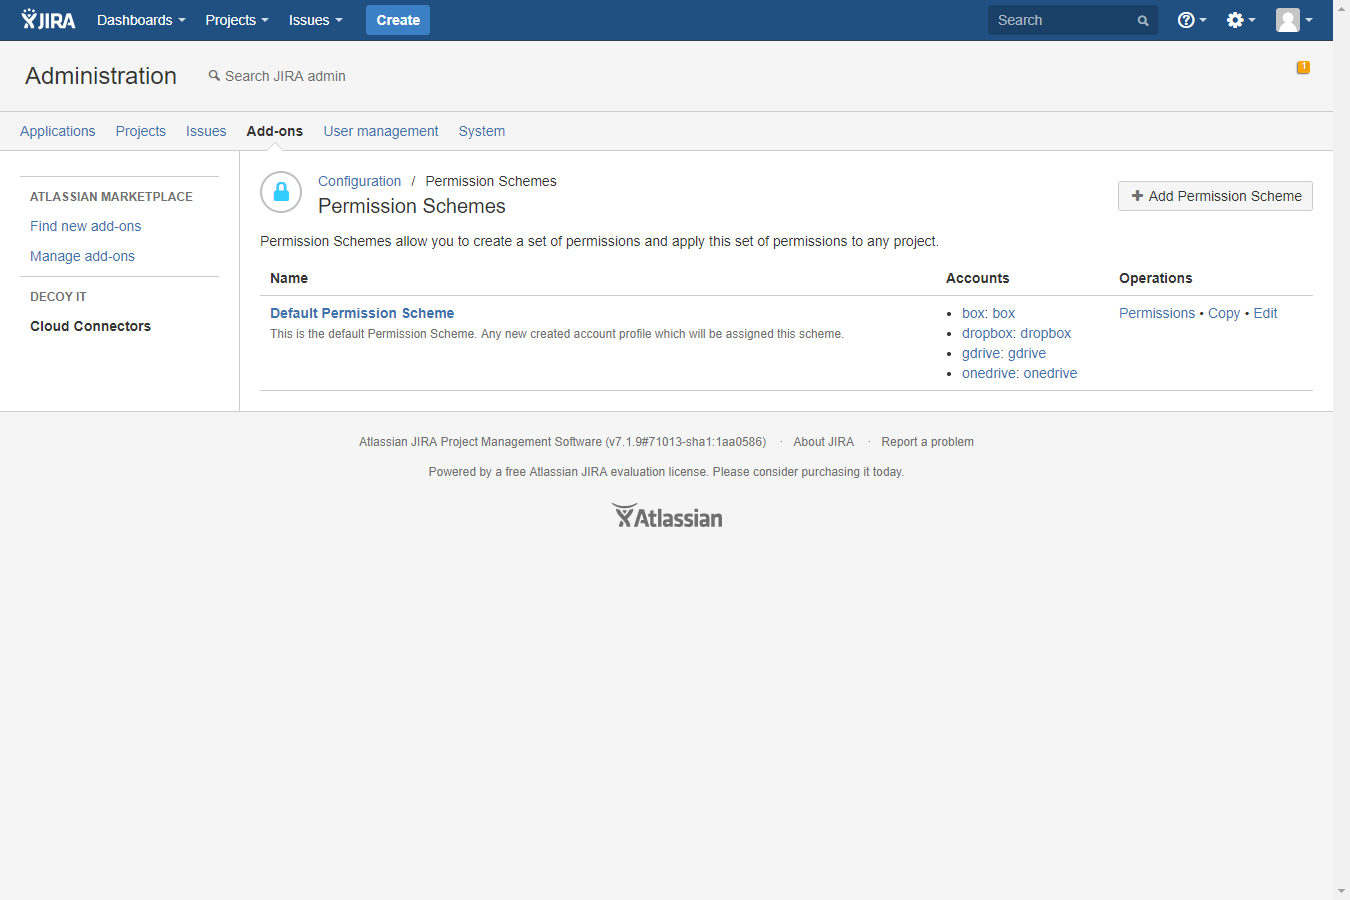Viewport: 1350px width, 900px height.
Task: Open the box: box account
Action: [989, 313]
